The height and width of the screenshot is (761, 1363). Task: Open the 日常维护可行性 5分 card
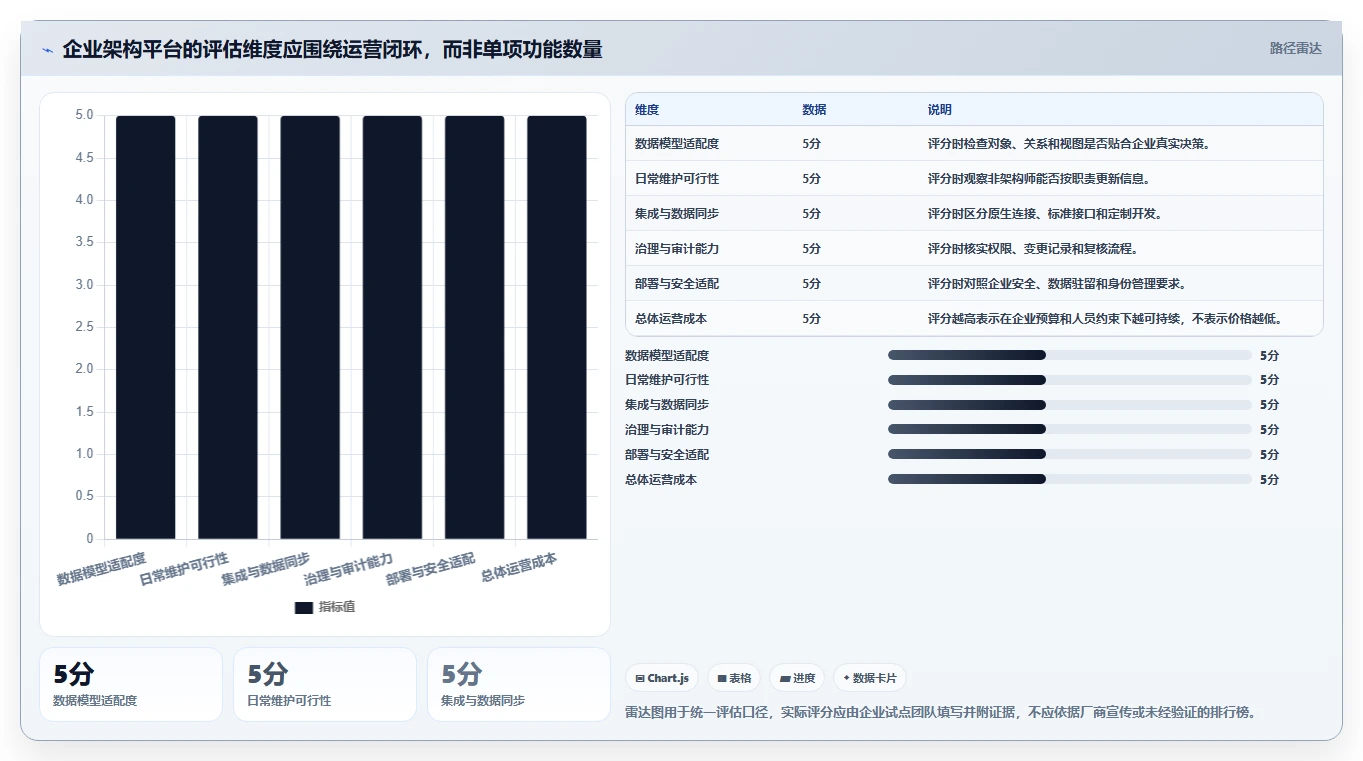[325, 684]
